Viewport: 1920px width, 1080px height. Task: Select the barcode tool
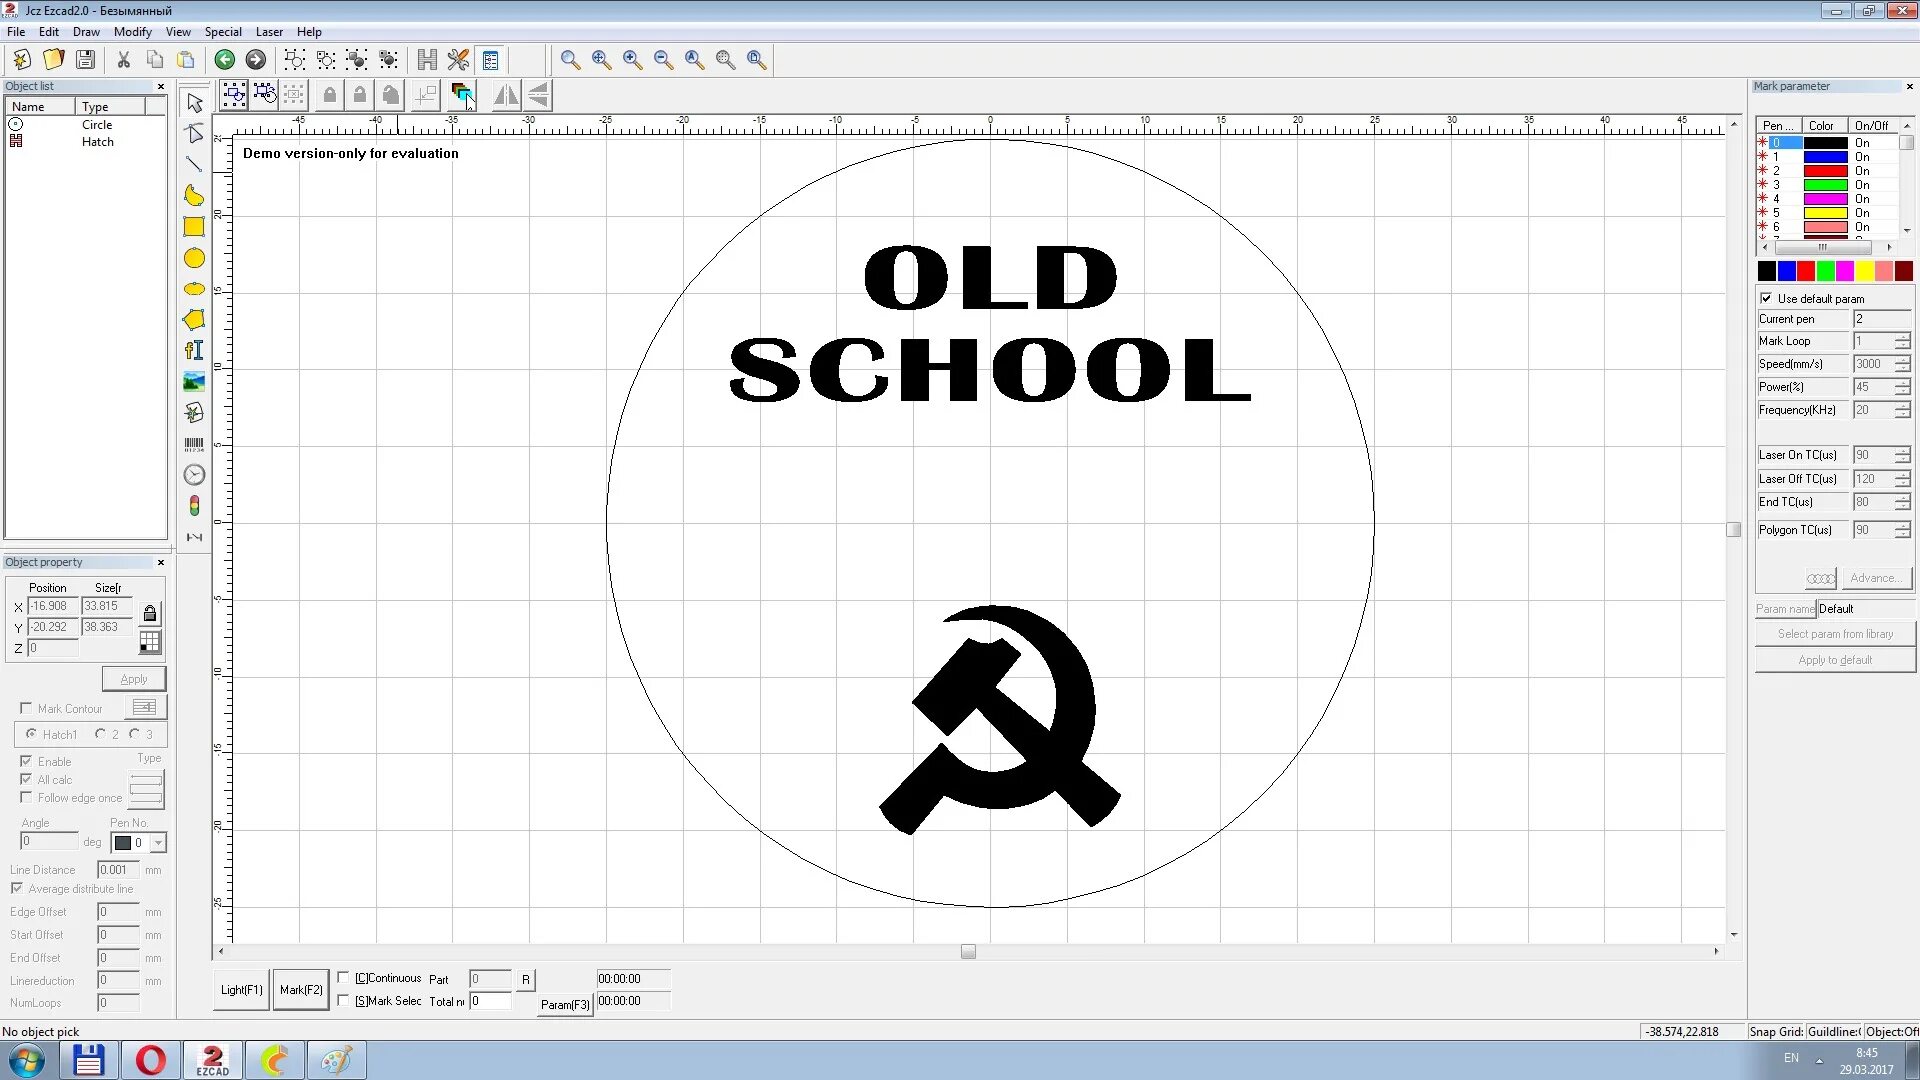(194, 444)
